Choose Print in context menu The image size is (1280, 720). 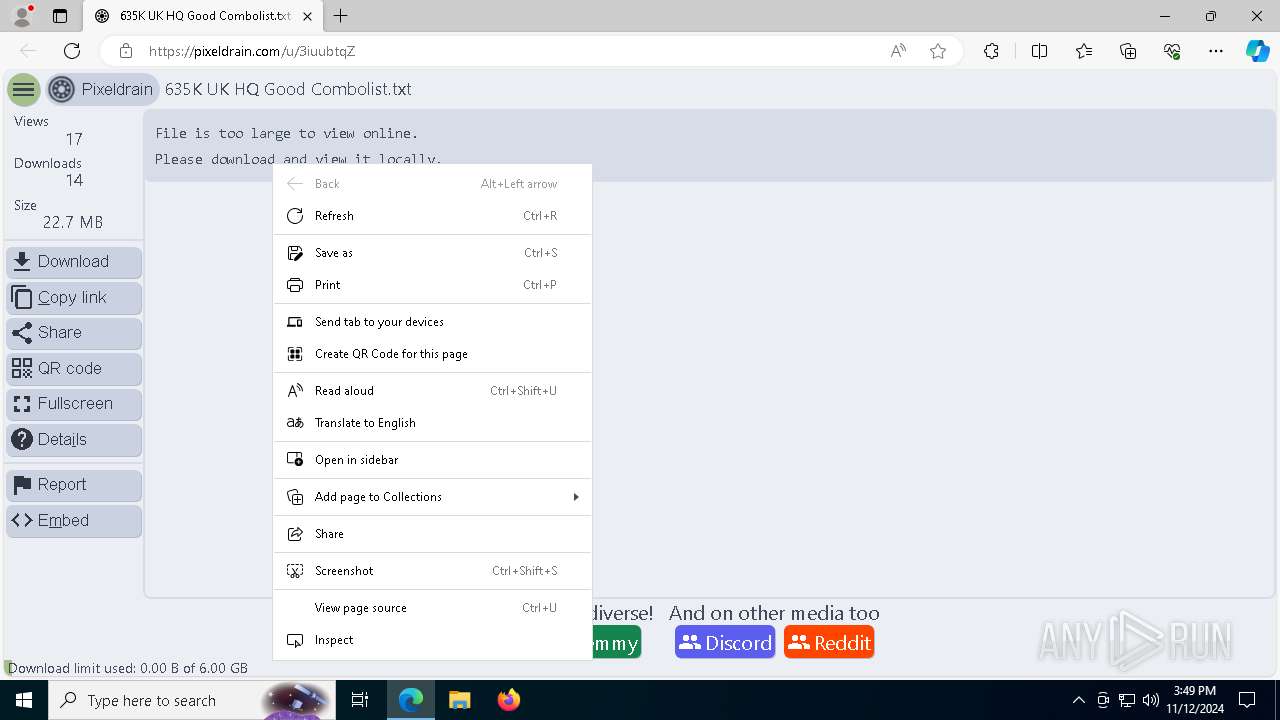click(x=432, y=285)
